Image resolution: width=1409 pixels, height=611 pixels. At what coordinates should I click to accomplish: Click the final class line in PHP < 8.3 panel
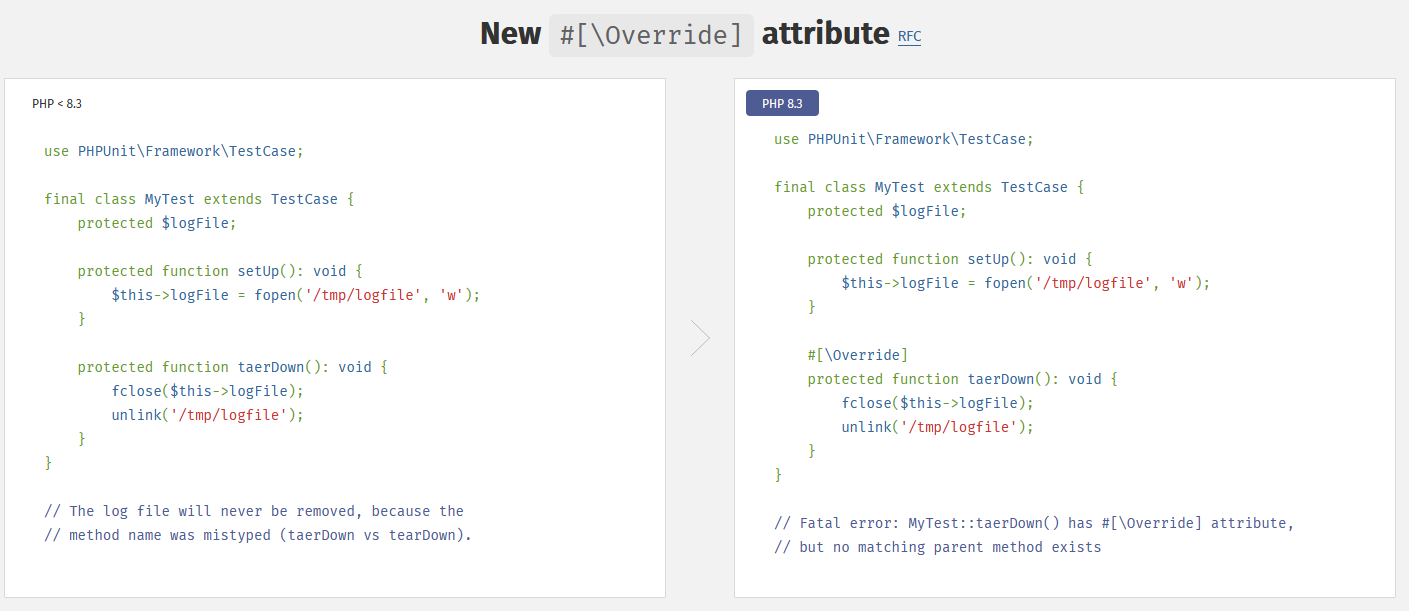click(x=199, y=199)
